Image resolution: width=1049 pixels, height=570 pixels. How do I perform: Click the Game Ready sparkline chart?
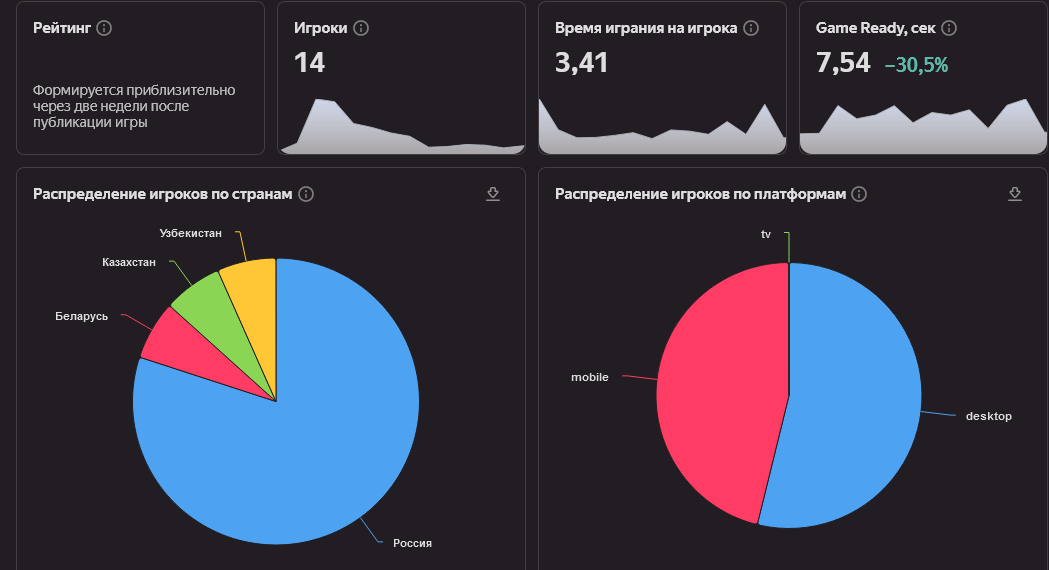(922, 130)
